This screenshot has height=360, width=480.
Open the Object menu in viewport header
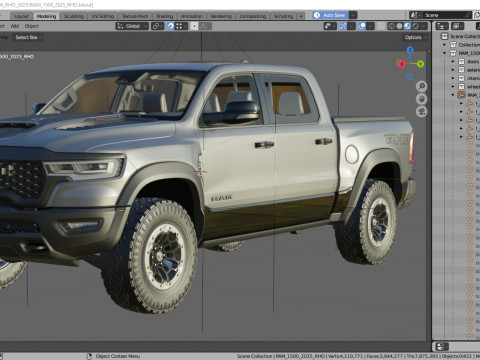[x=32, y=26]
